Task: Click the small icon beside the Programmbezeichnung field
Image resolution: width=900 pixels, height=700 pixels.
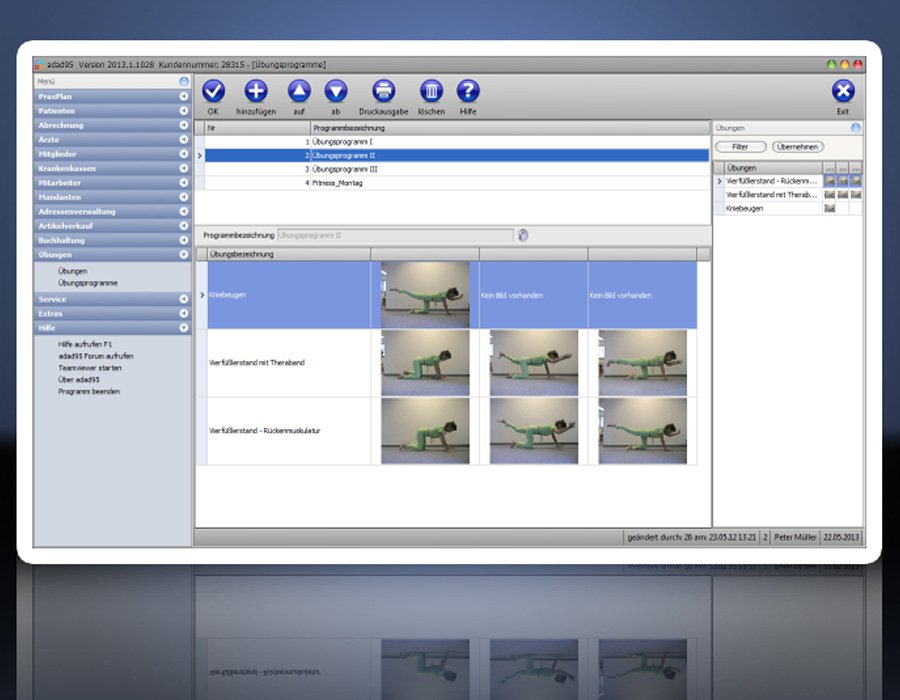Action: click(x=522, y=235)
